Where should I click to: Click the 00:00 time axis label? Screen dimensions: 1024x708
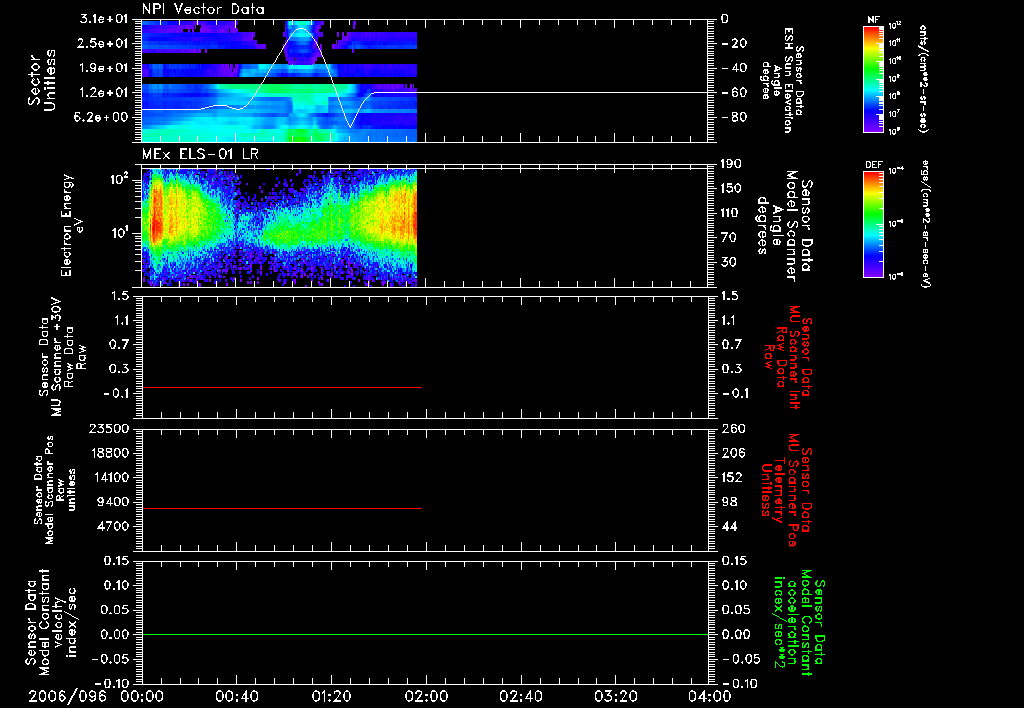(x=142, y=696)
